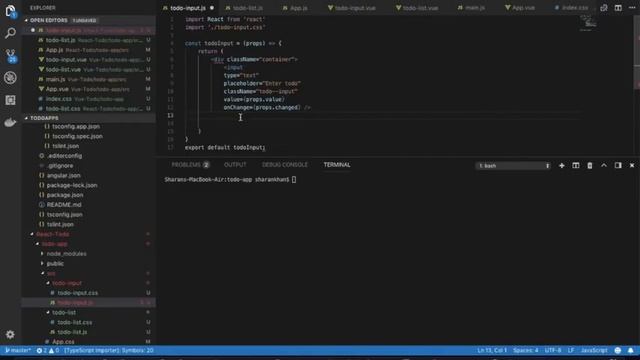Open the terminal shell selector '1: bash'
Image resolution: width=640 pixels, height=360 pixels.
coord(513,166)
